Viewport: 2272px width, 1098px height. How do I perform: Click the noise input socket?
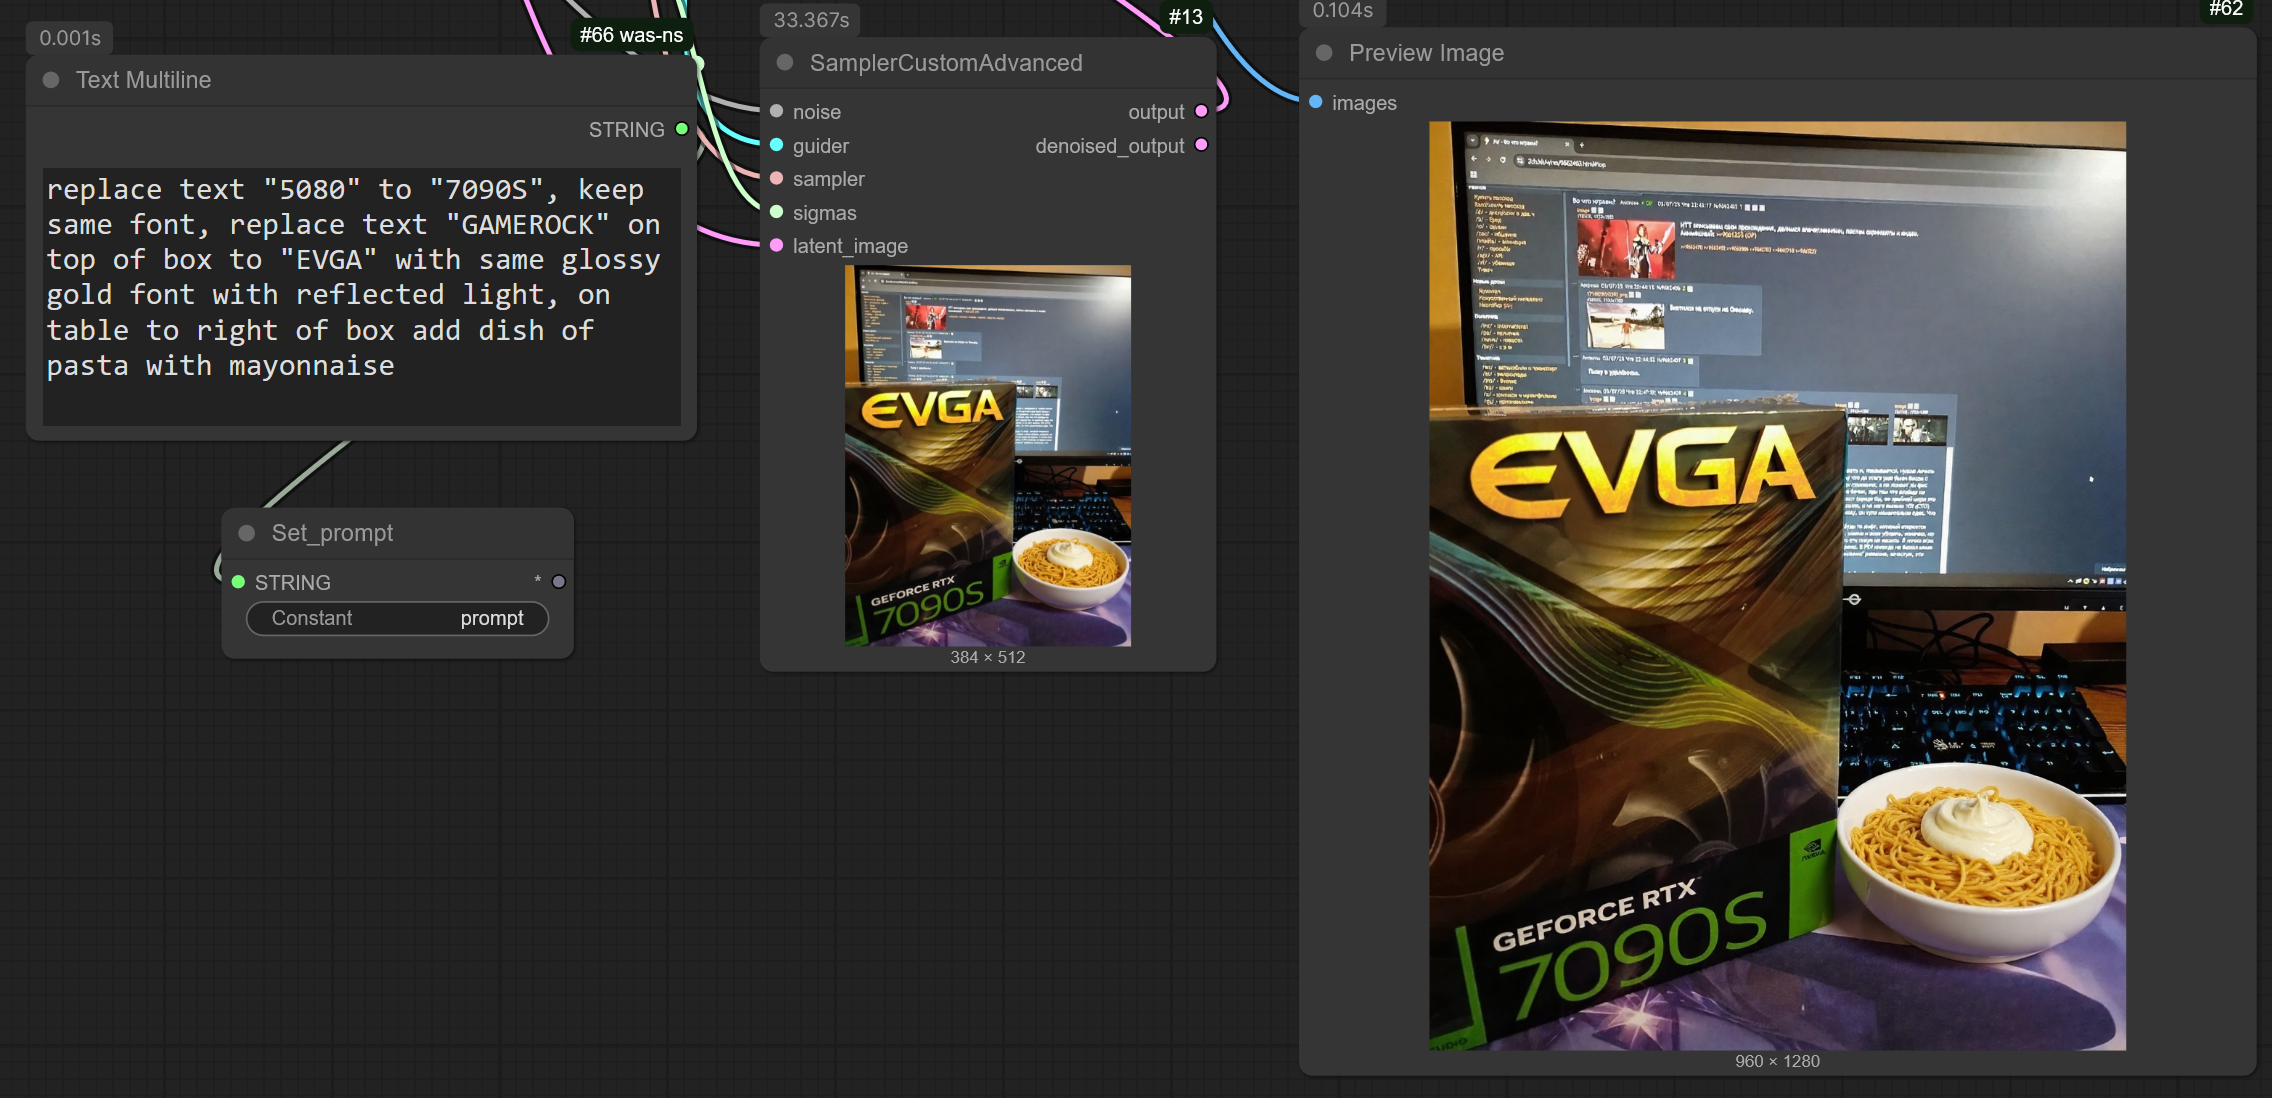pos(776,111)
